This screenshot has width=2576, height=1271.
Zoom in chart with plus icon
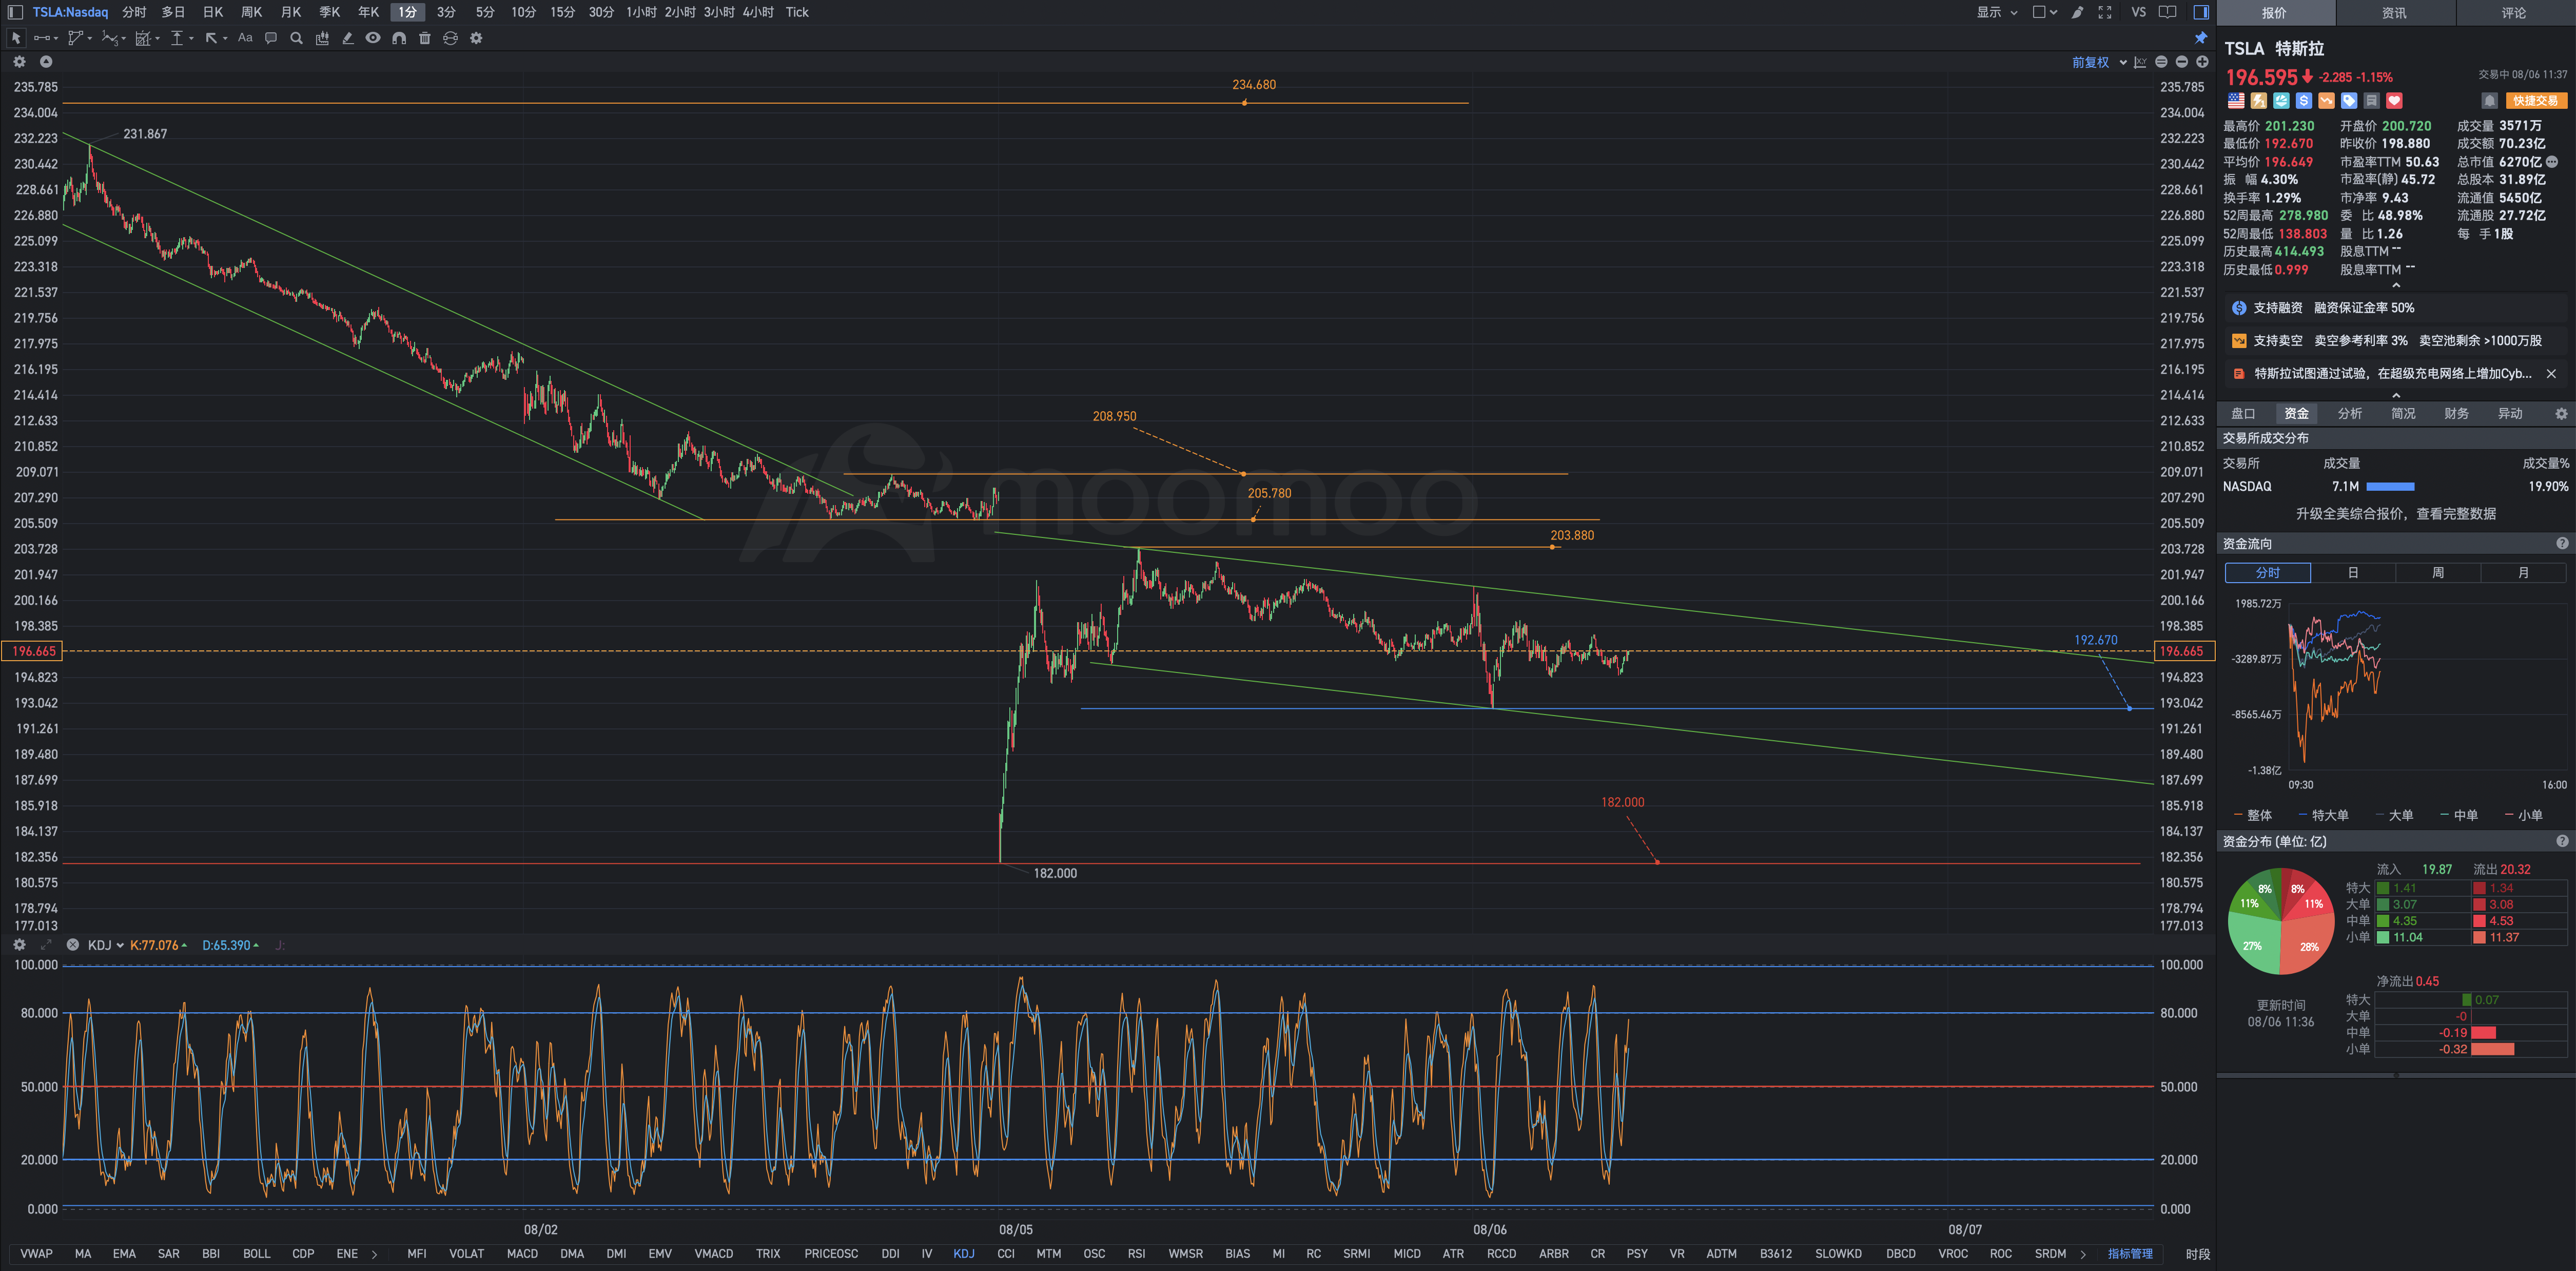(x=2202, y=62)
